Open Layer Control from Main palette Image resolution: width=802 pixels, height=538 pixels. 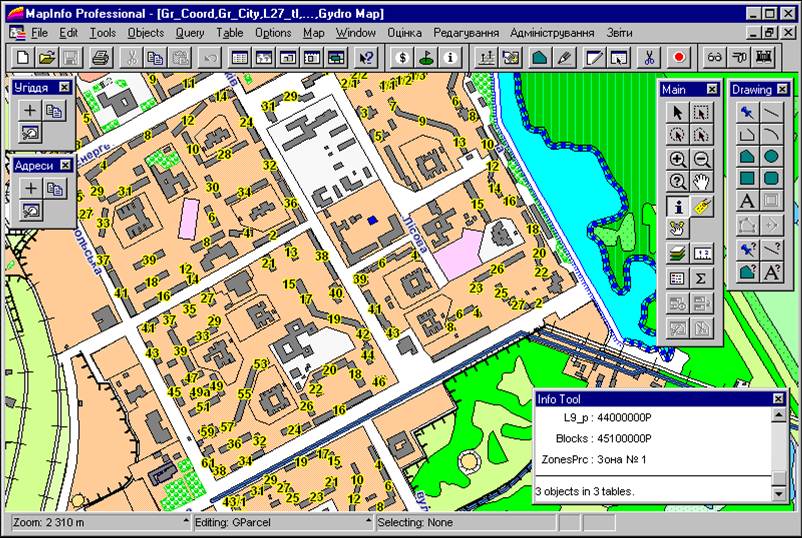pyautogui.click(x=677, y=254)
